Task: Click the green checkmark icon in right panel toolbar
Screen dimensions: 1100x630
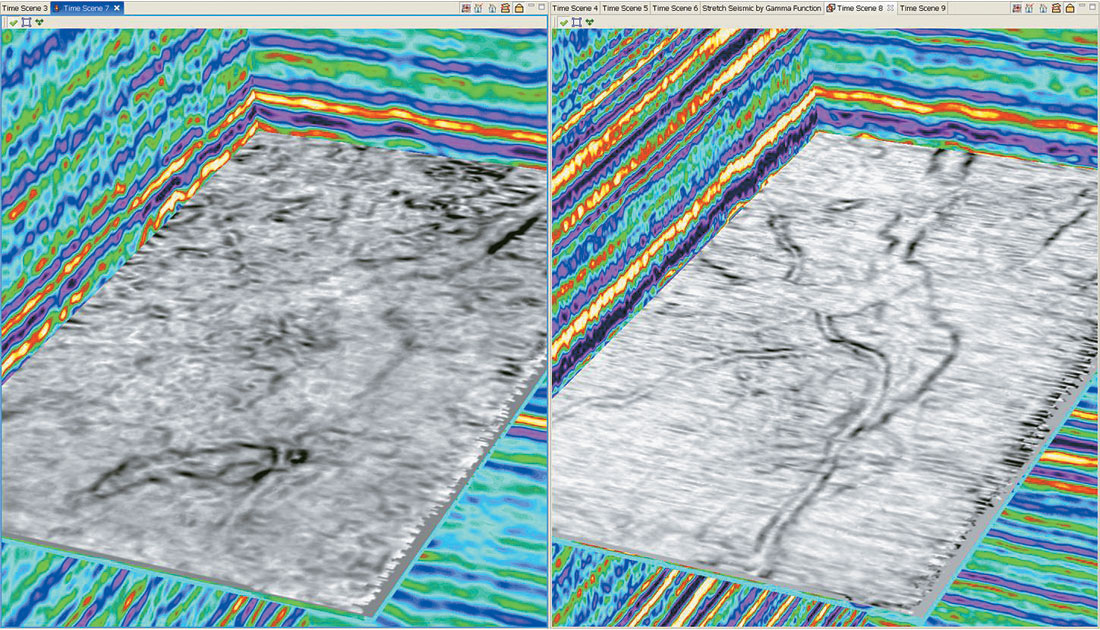Action: tap(563, 22)
